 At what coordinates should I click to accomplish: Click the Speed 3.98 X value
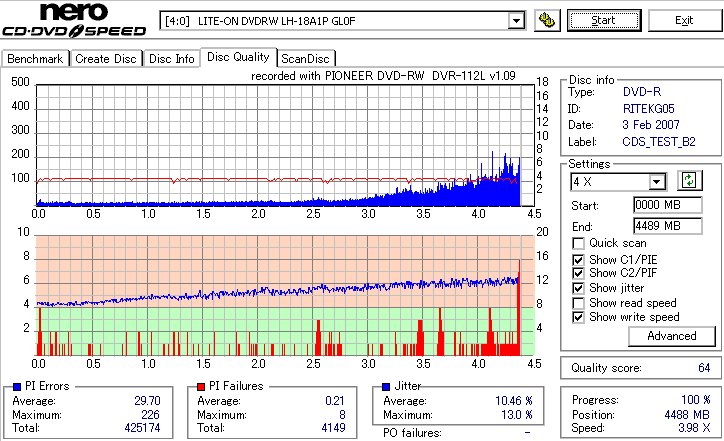coord(694,428)
